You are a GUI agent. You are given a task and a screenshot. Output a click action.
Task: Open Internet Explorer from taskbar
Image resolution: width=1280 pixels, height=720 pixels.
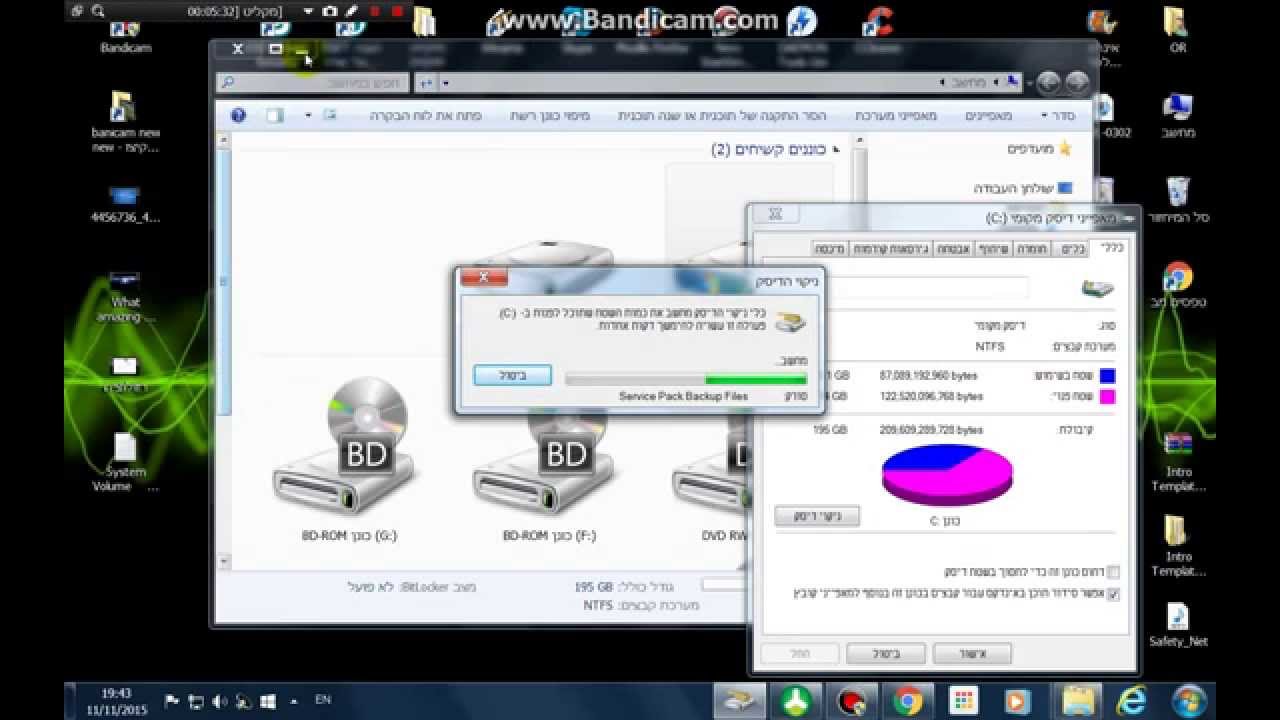coord(1130,701)
